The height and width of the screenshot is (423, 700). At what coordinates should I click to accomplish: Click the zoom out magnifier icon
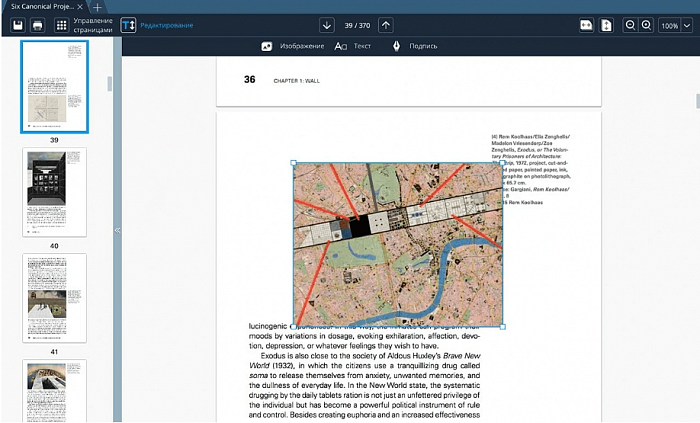click(631, 25)
